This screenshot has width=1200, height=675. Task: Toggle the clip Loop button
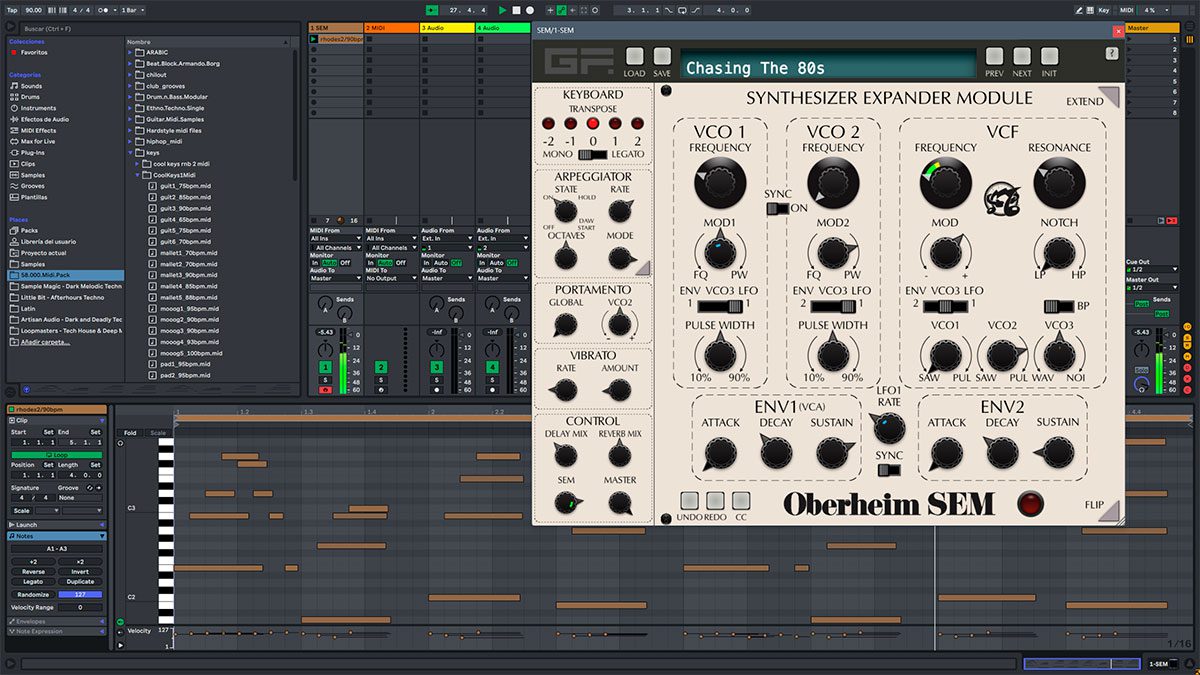tap(55, 454)
